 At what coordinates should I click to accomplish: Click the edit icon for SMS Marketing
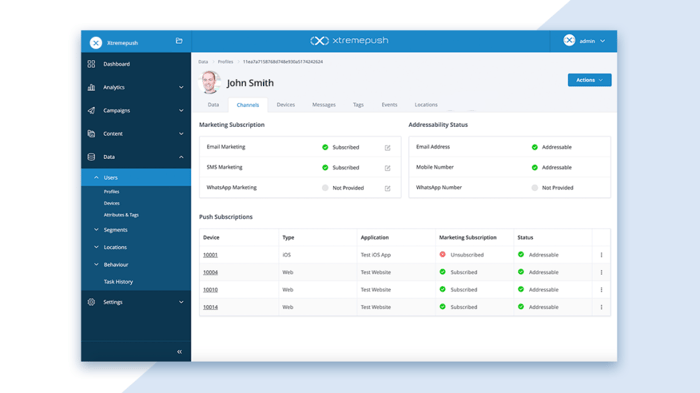coord(388,168)
